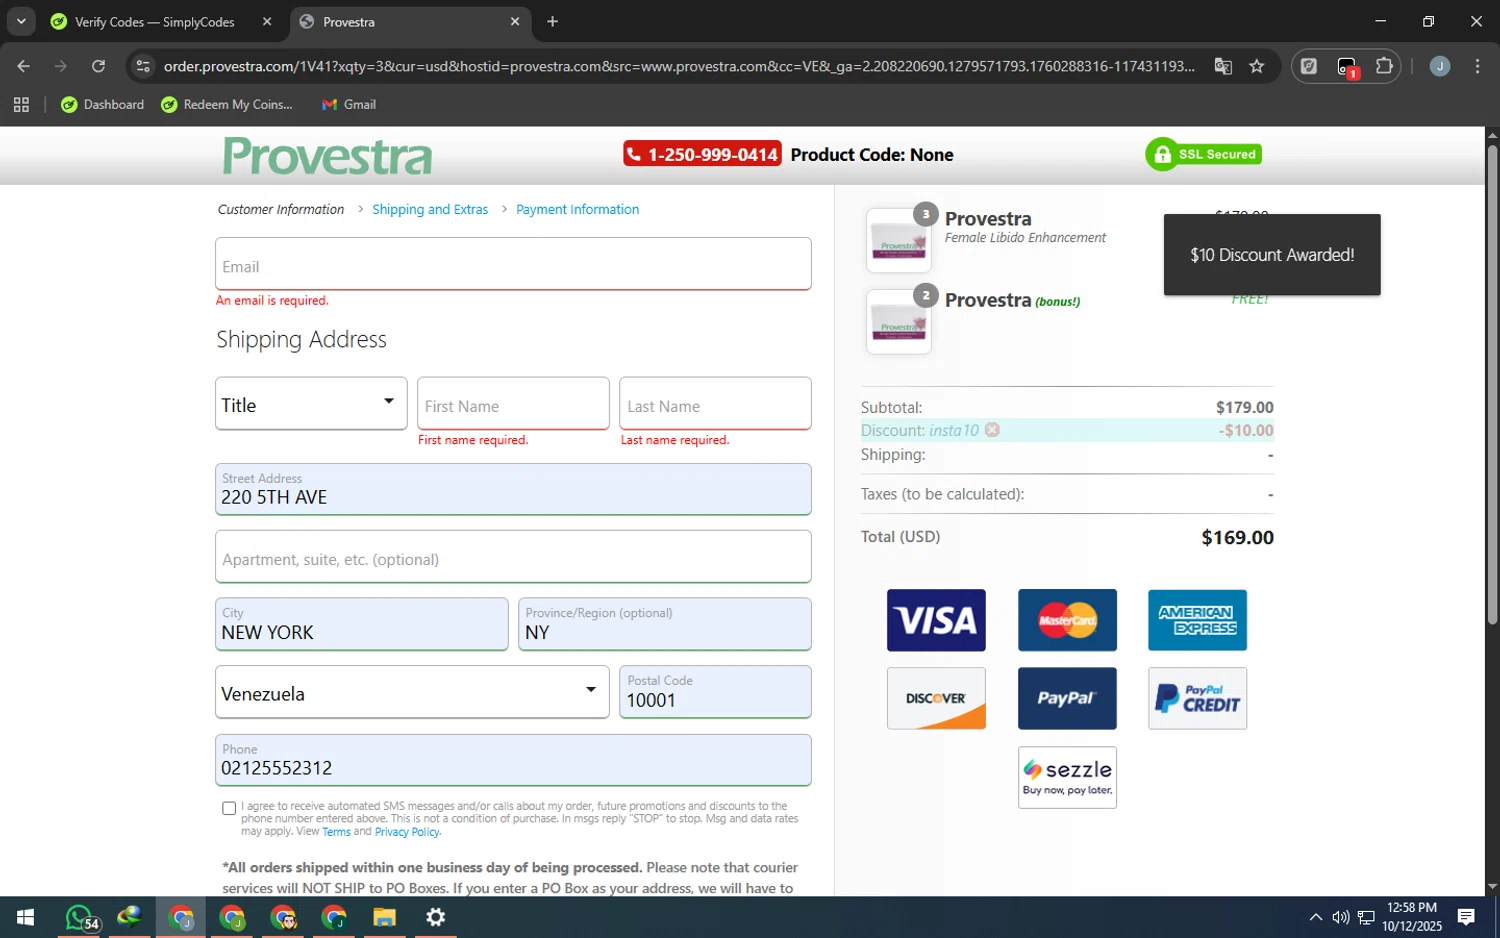Image resolution: width=1500 pixels, height=938 pixels.
Task: Click the Street Address field
Action: point(513,489)
